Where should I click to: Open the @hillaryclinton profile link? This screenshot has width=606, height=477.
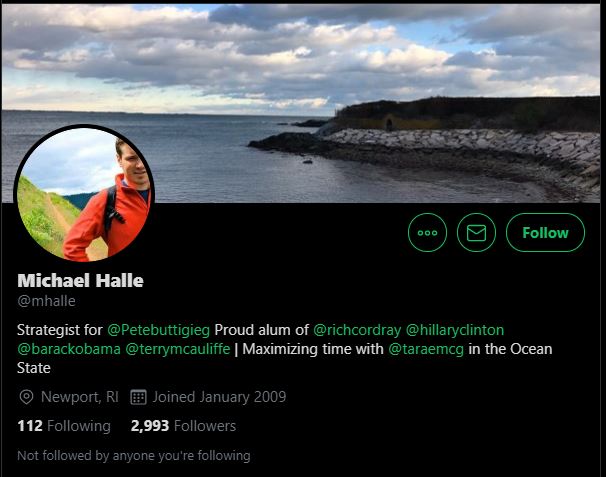[455, 330]
